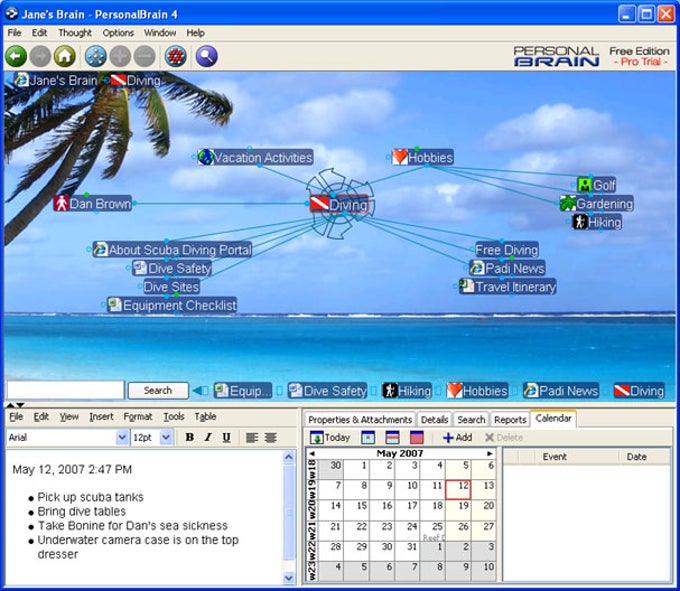Click the search text input field
The width and height of the screenshot is (680, 591).
pyautogui.click(x=65, y=390)
